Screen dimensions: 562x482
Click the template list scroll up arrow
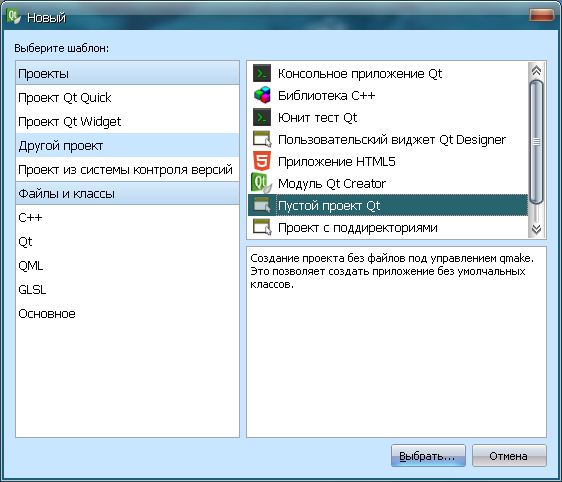click(x=536, y=71)
